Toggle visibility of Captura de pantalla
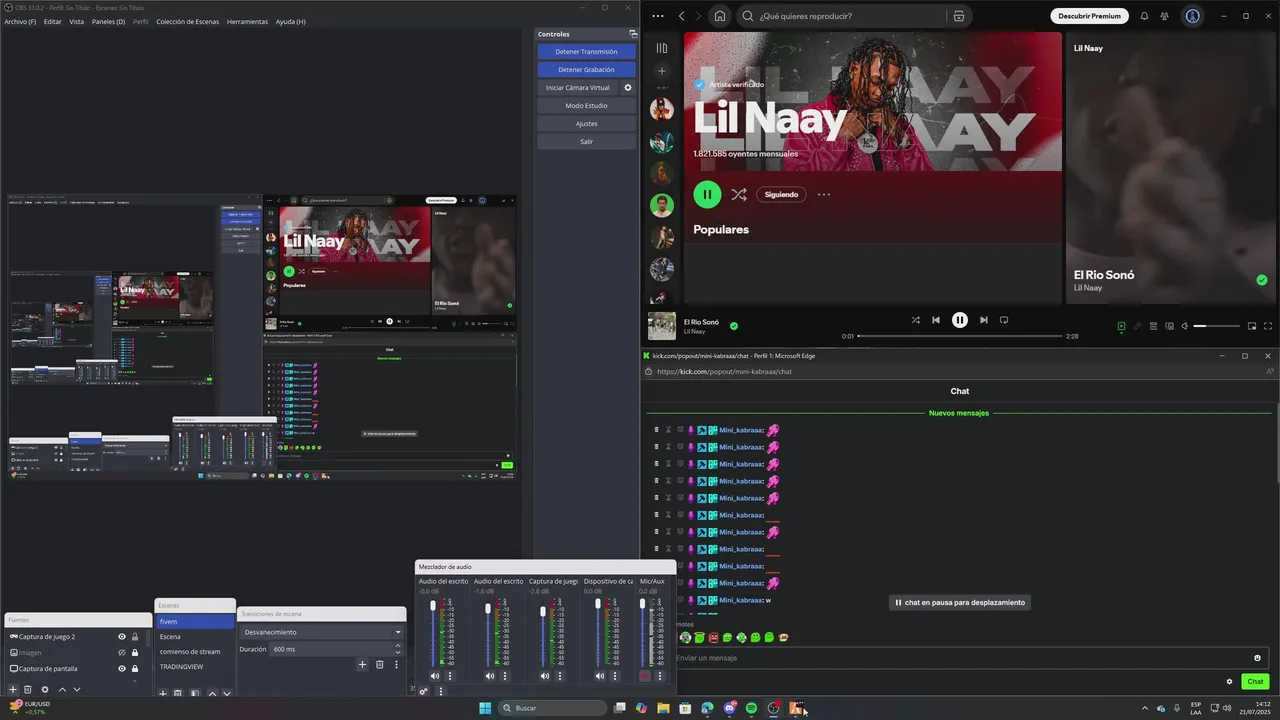1280x720 pixels. pos(122,668)
